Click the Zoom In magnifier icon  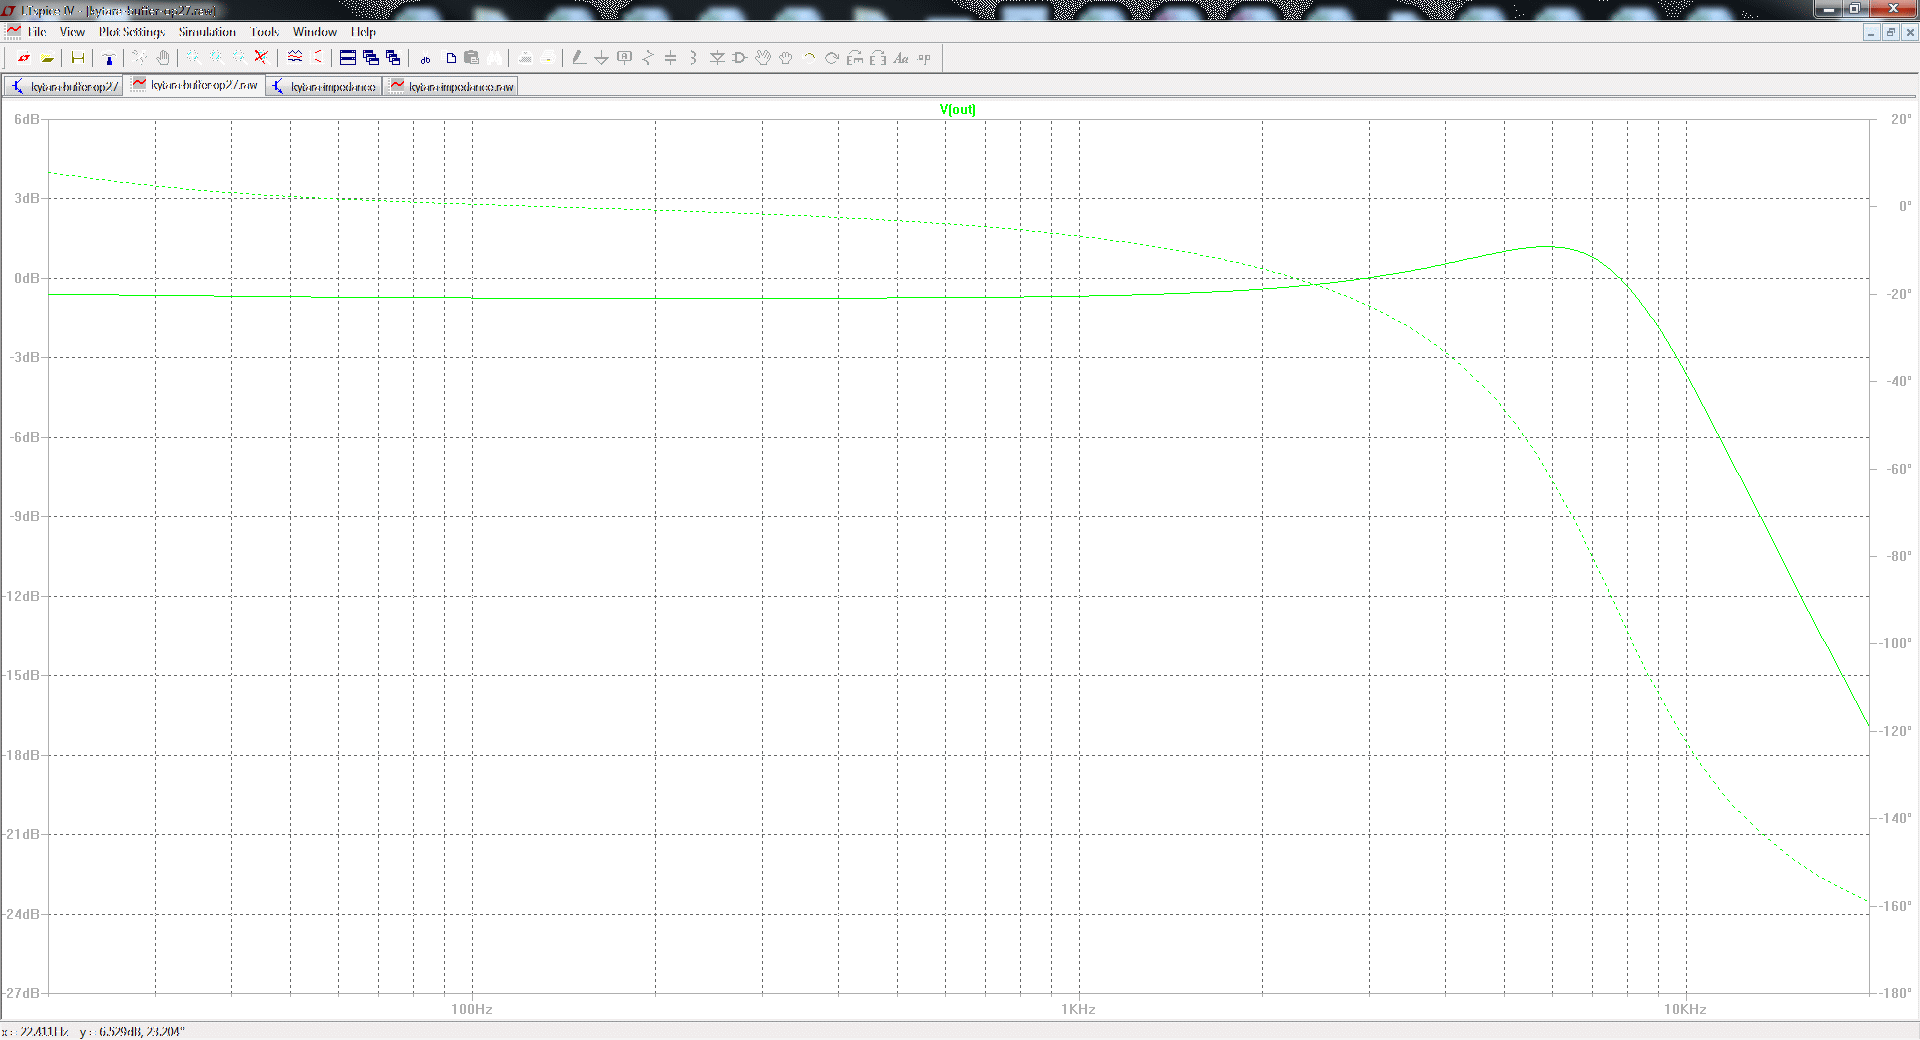pos(194,58)
